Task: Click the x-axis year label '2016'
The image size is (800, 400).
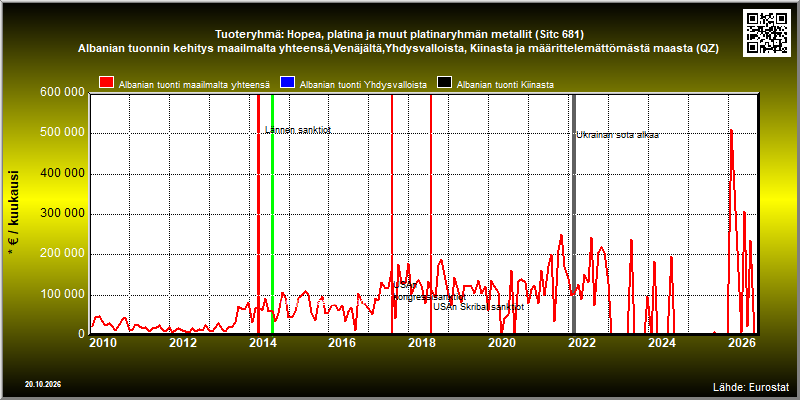Action: (x=342, y=342)
